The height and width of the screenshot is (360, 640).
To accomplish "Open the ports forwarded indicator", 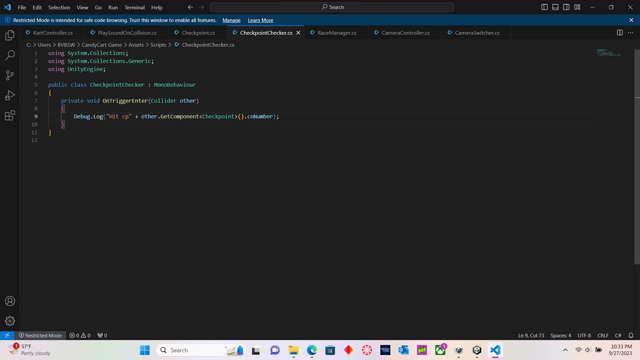I will [x=102, y=335].
